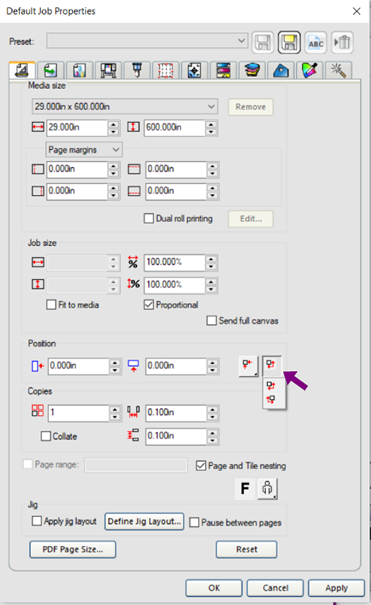Open the Media size 29.000in x 600.000in dropdown
Image resolution: width=371 pixels, height=605 pixels.
tap(125, 106)
